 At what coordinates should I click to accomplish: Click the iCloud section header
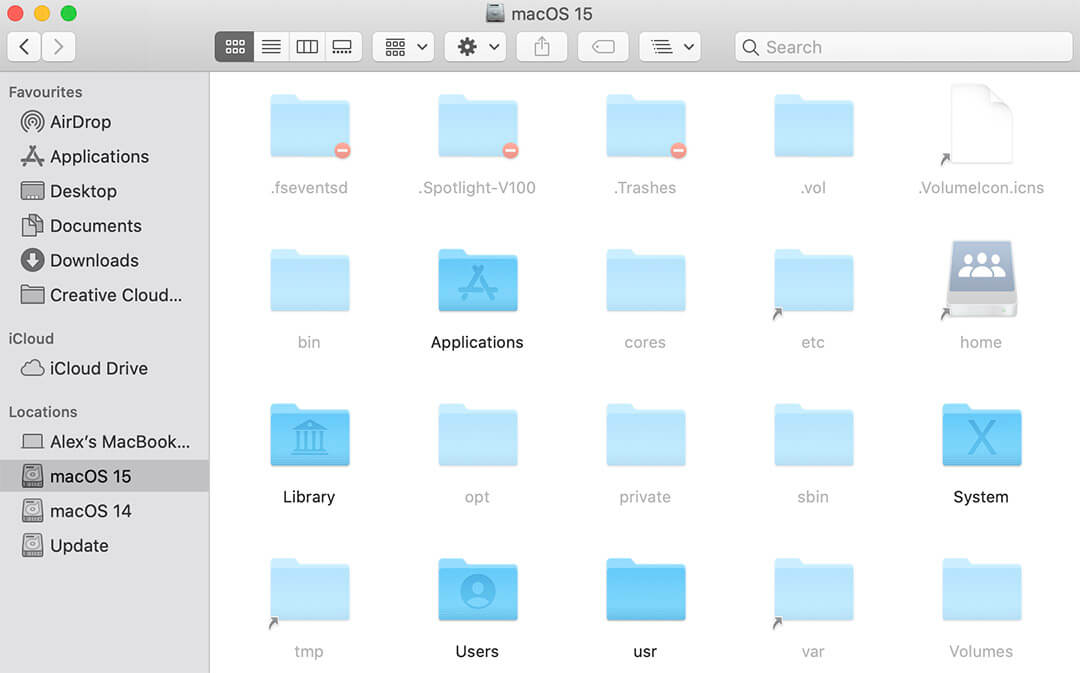click(x=31, y=338)
